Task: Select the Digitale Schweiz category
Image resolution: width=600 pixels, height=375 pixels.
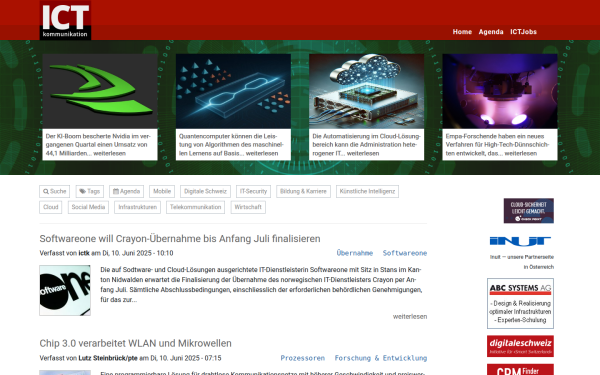Action: click(205, 191)
